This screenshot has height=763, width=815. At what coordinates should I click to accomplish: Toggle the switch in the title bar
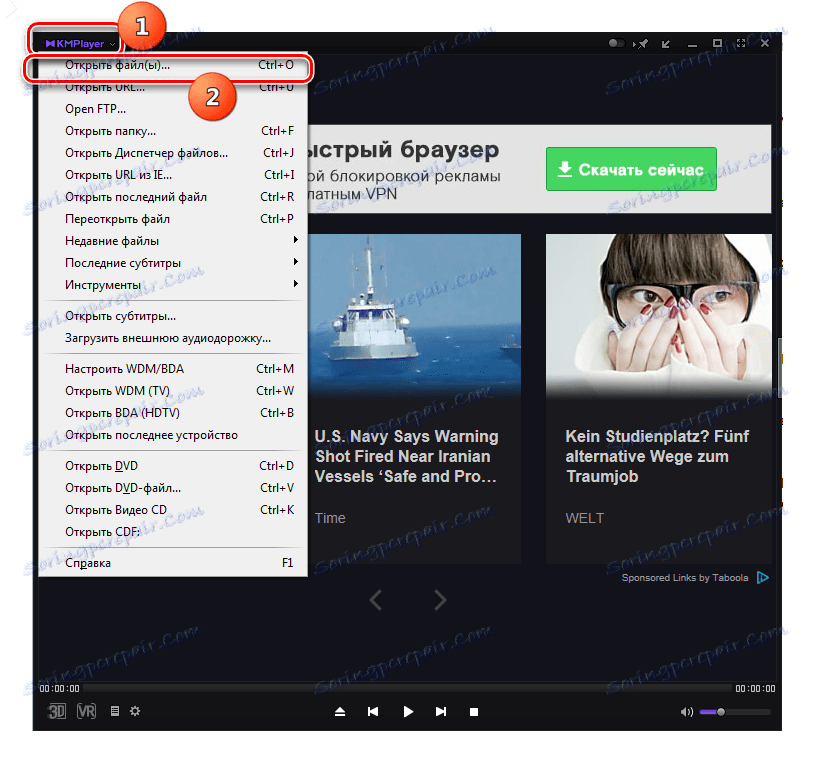point(616,43)
